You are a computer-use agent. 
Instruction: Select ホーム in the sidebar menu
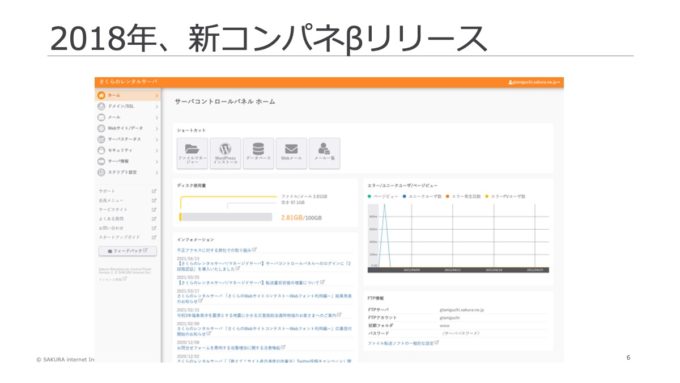coord(128,95)
